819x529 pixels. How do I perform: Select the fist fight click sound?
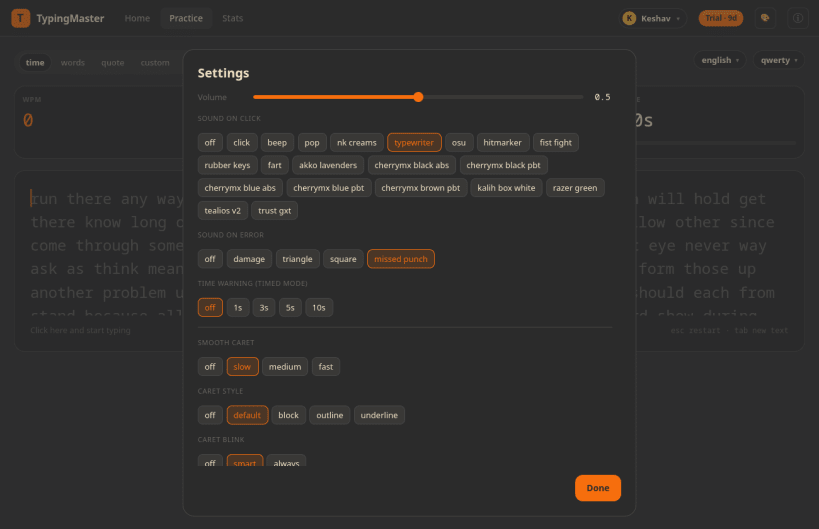[556, 143]
